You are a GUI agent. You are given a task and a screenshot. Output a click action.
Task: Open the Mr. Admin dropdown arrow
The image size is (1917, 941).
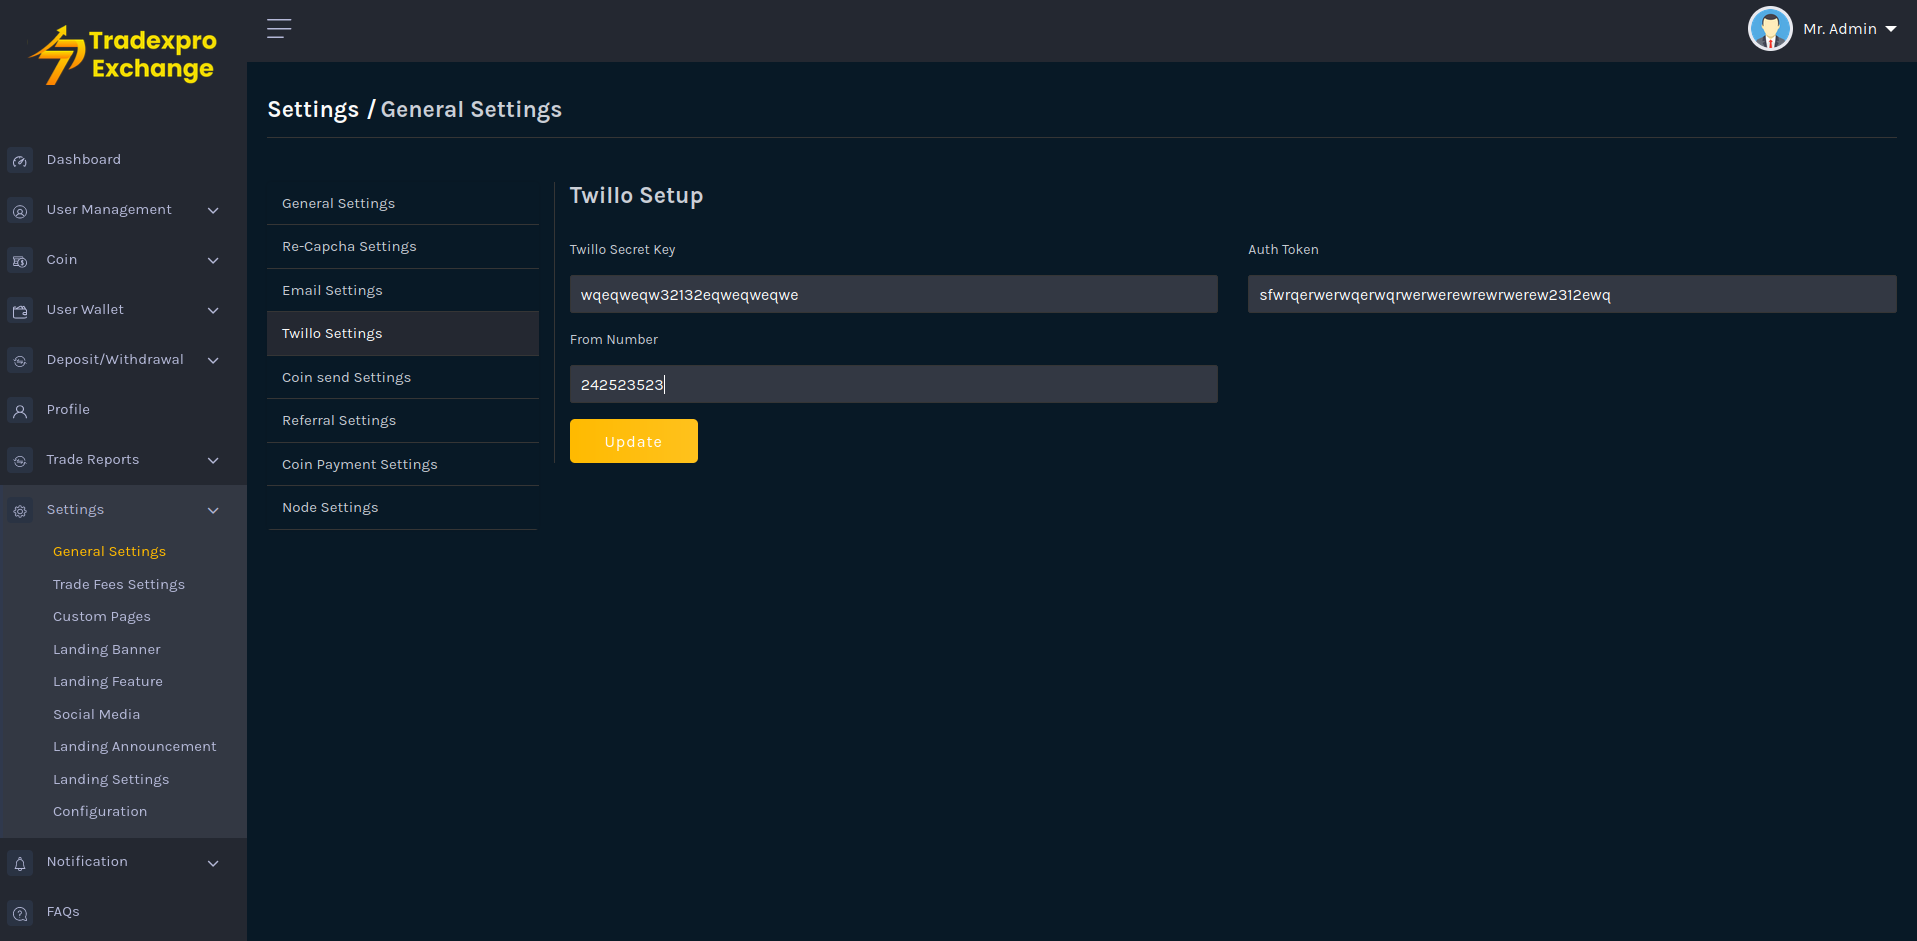pos(1891,29)
